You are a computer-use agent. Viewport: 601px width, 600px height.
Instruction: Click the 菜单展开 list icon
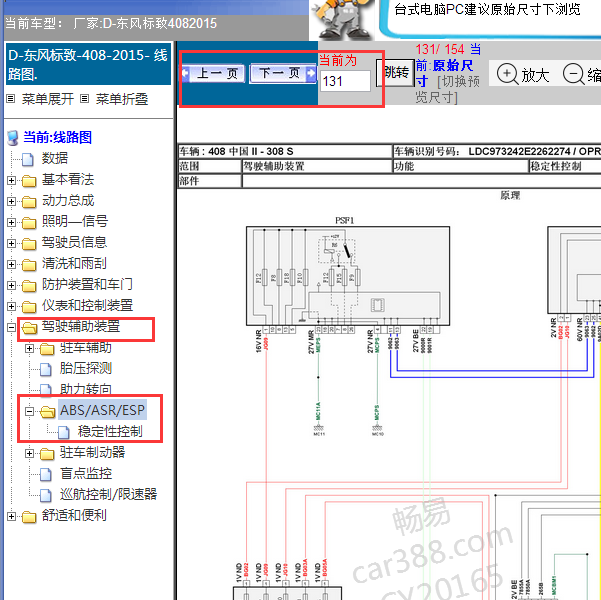(x=11, y=99)
